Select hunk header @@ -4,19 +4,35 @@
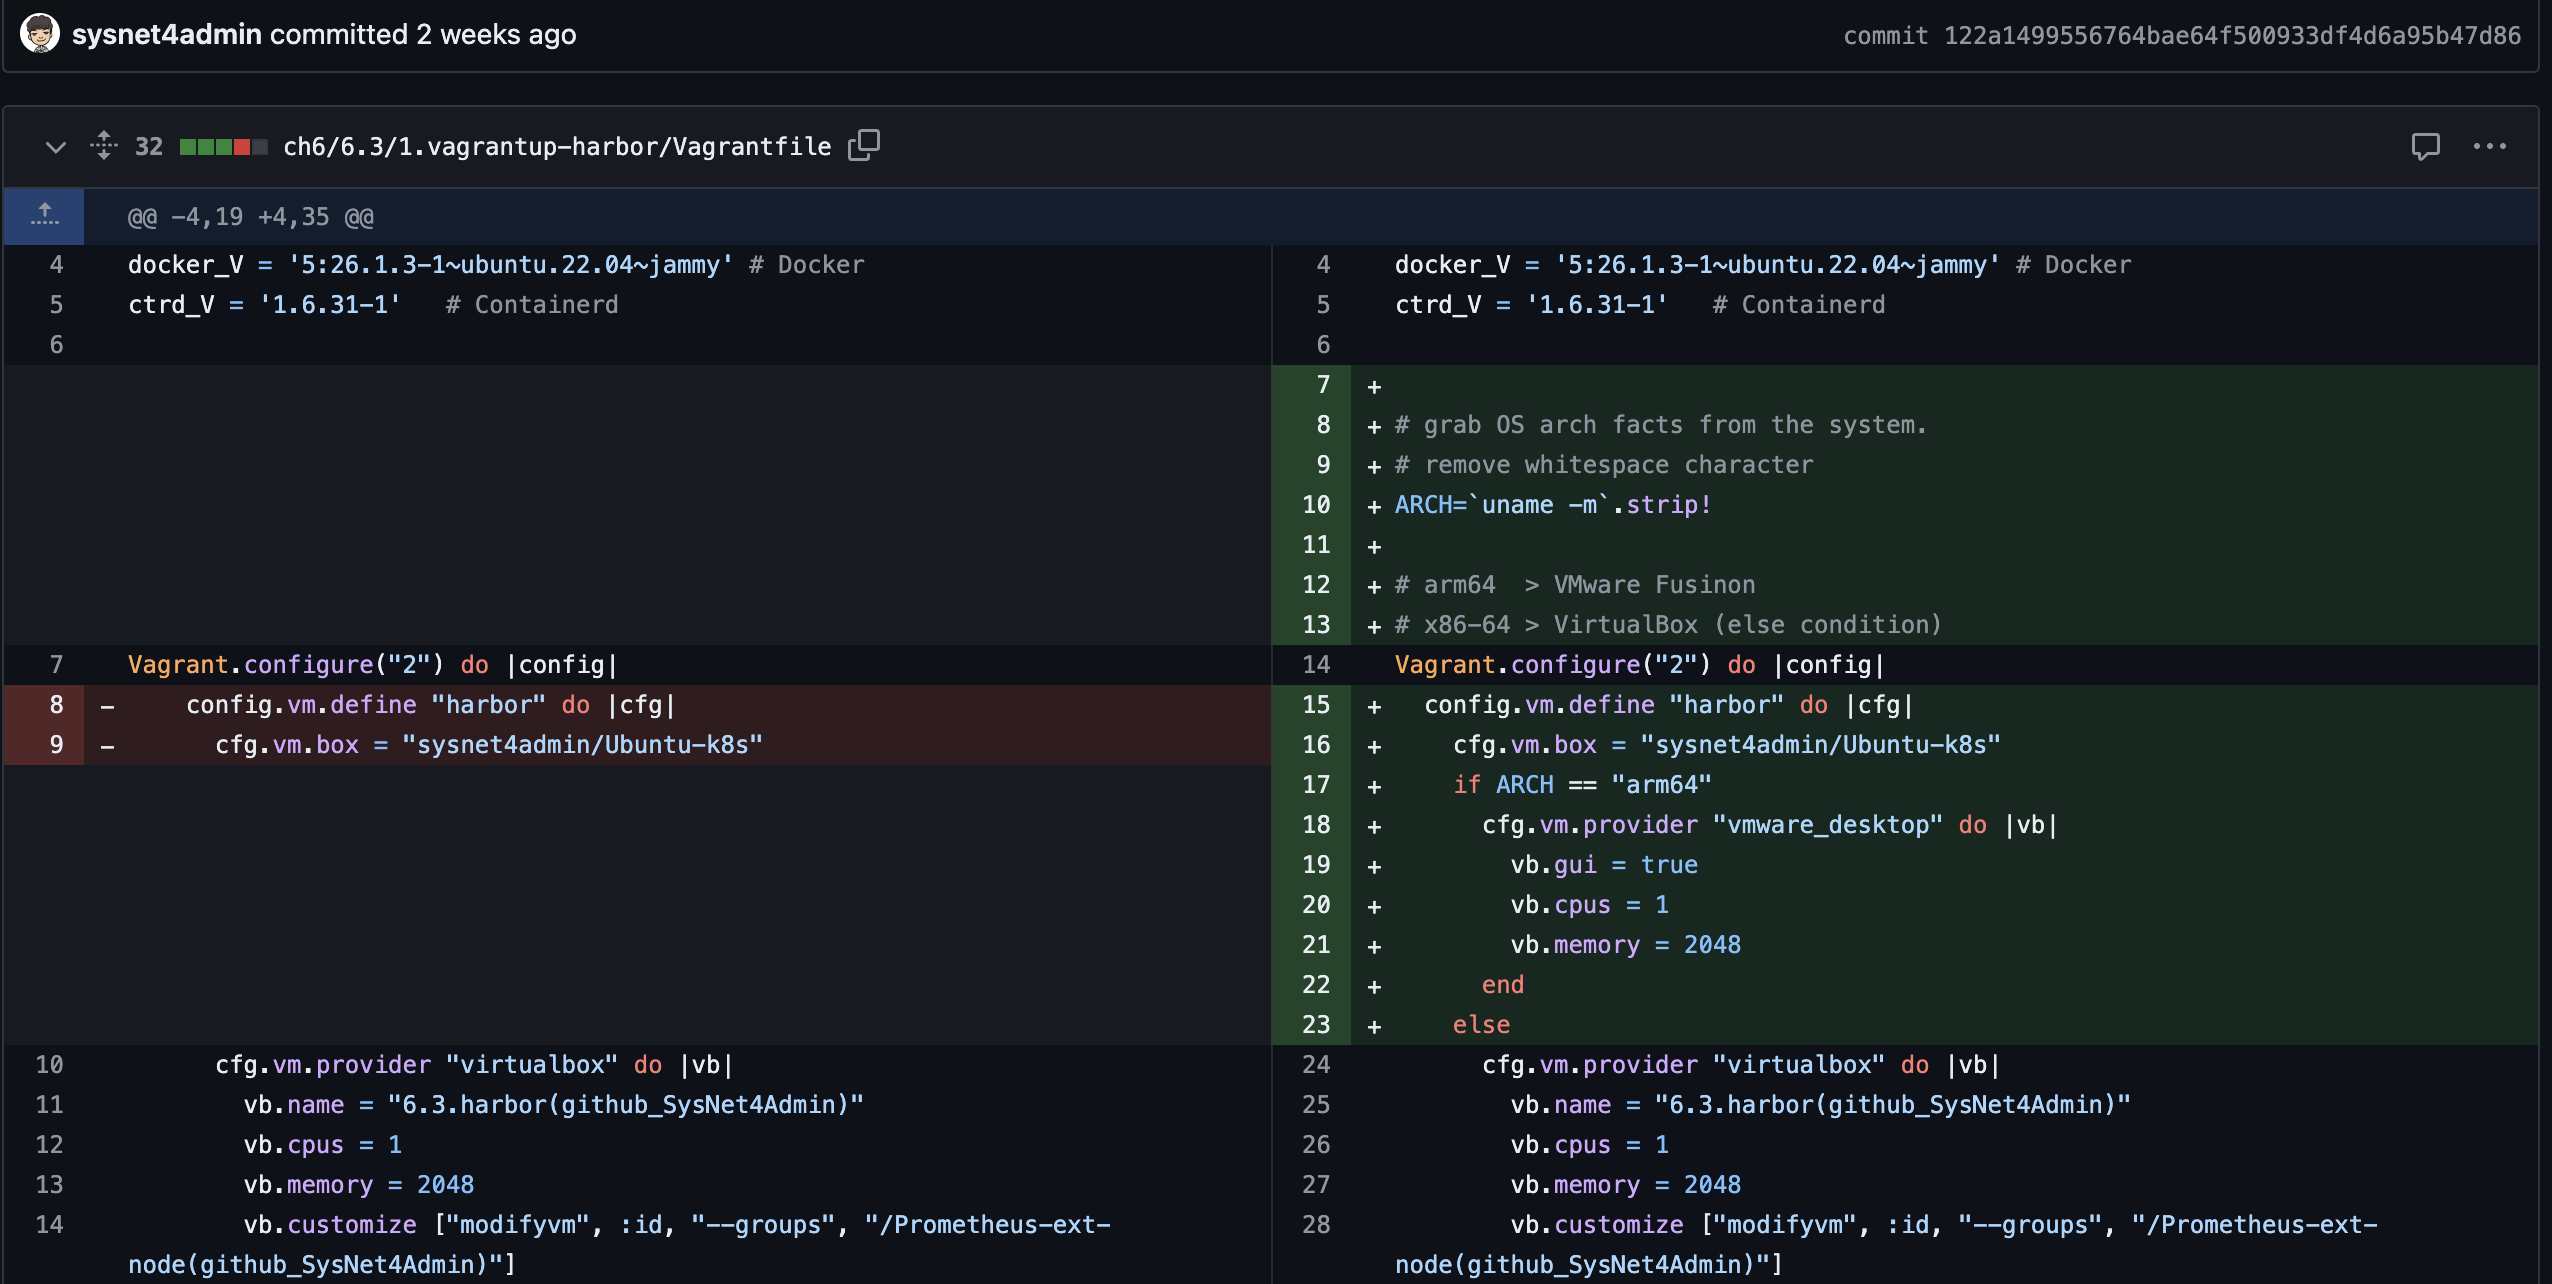Screen dimensions: 2552x1284 251,217
